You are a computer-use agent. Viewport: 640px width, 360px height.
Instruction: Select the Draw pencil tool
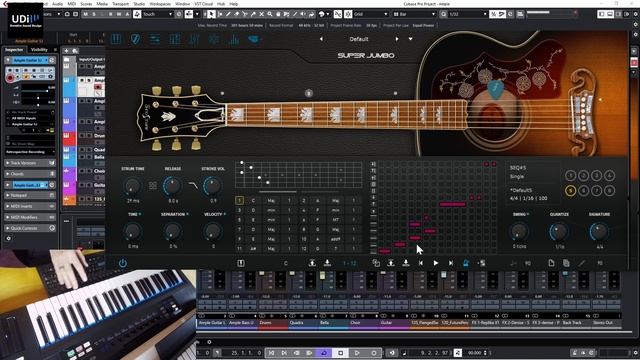228,14
